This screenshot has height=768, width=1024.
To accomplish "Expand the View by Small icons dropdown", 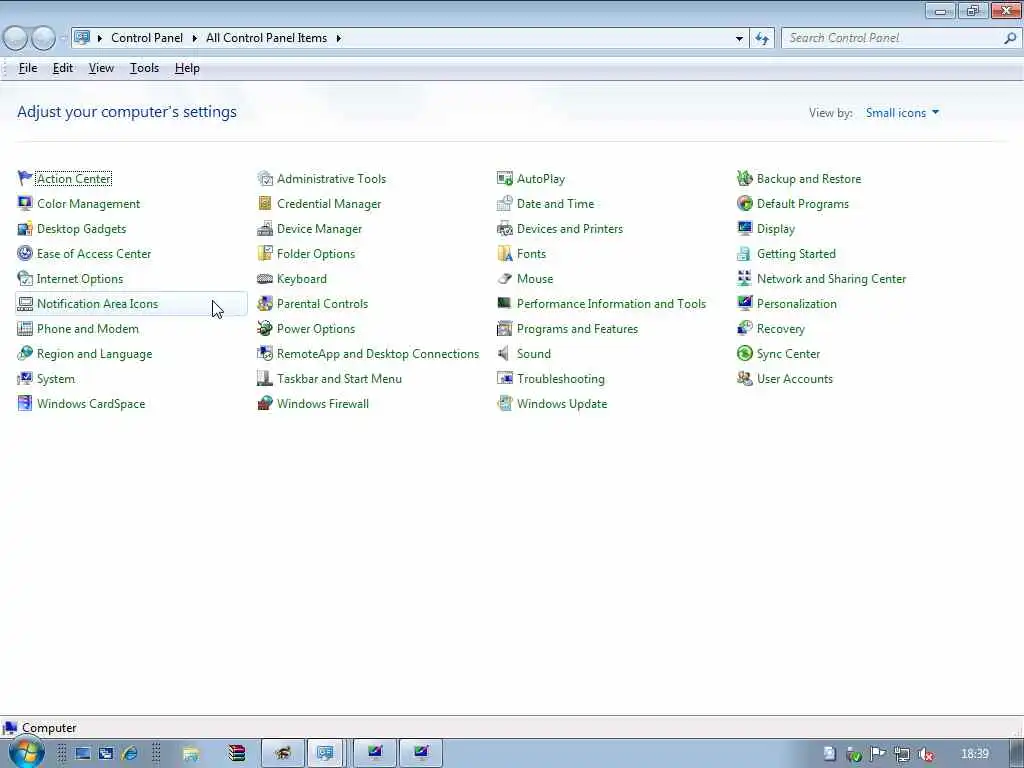I will [x=903, y=113].
